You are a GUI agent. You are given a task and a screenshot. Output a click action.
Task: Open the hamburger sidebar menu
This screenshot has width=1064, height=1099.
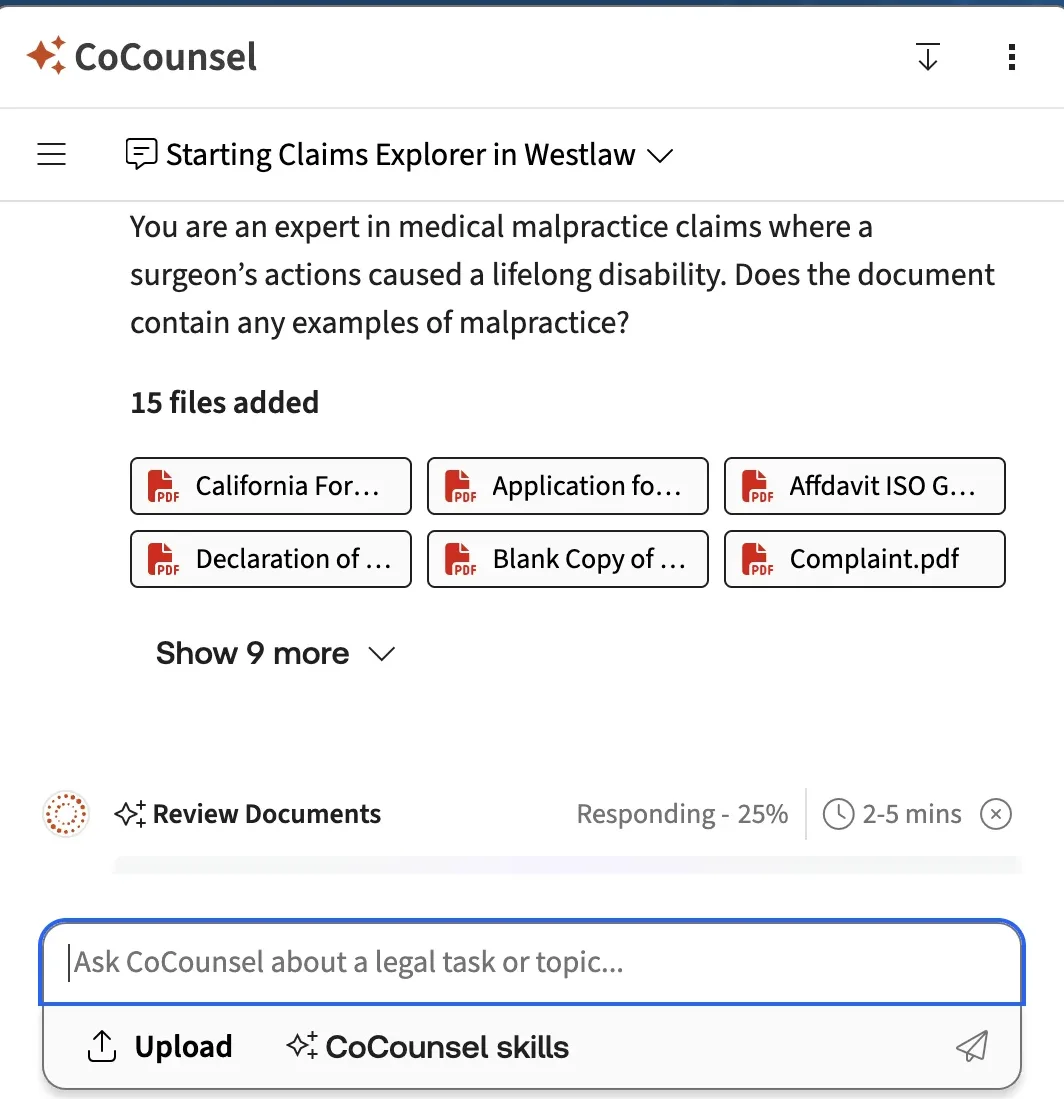pyautogui.click(x=51, y=154)
